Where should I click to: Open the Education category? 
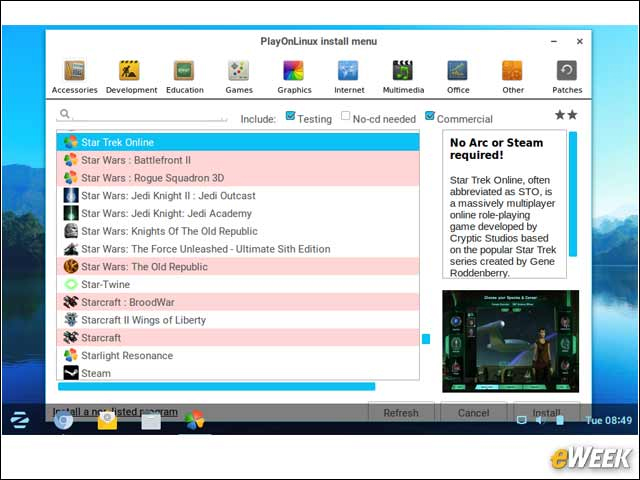184,77
